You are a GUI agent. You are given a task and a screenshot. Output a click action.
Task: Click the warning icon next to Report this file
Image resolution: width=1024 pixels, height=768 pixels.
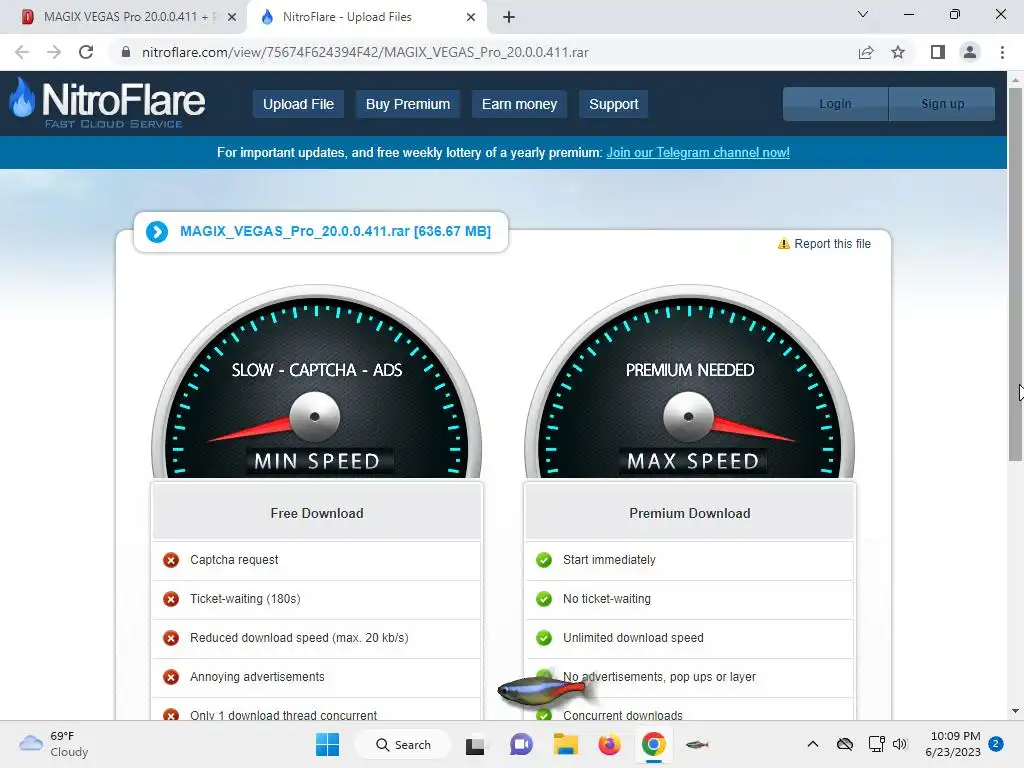pos(784,244)
